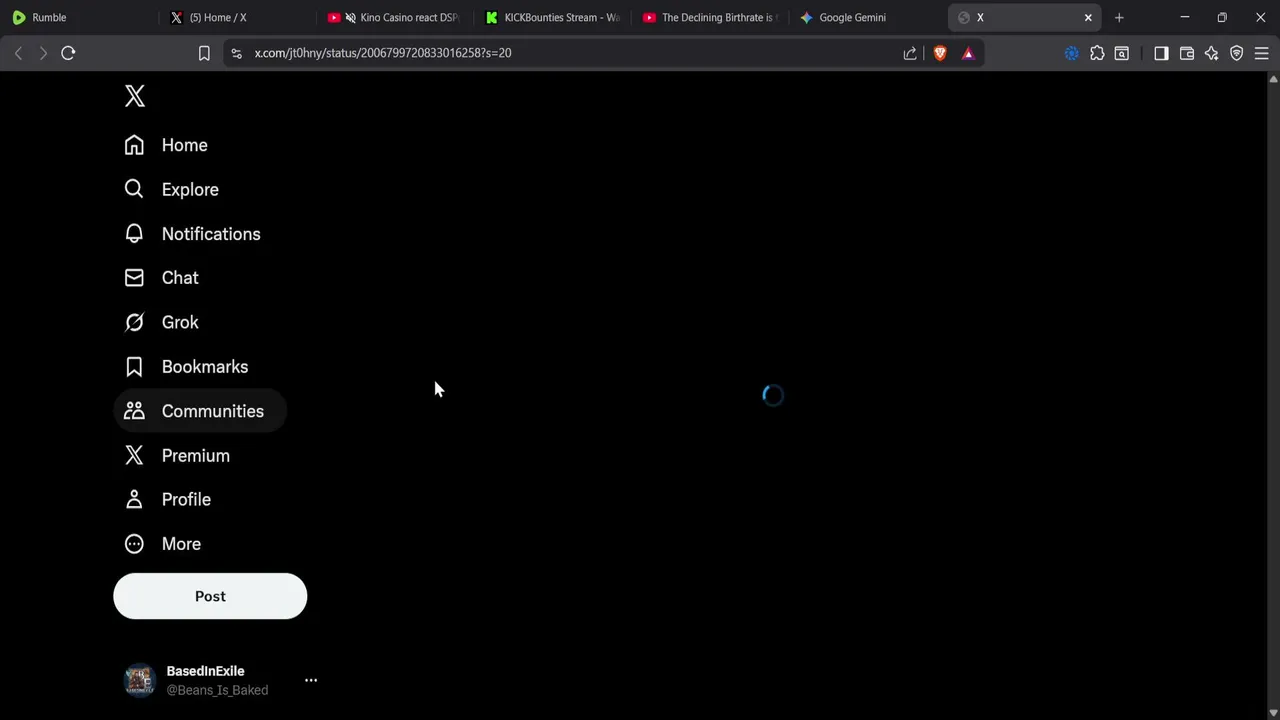1280x720 pixels.
Task: Open the Extensions puzzle-piece menu
Action: [1097, 53]
